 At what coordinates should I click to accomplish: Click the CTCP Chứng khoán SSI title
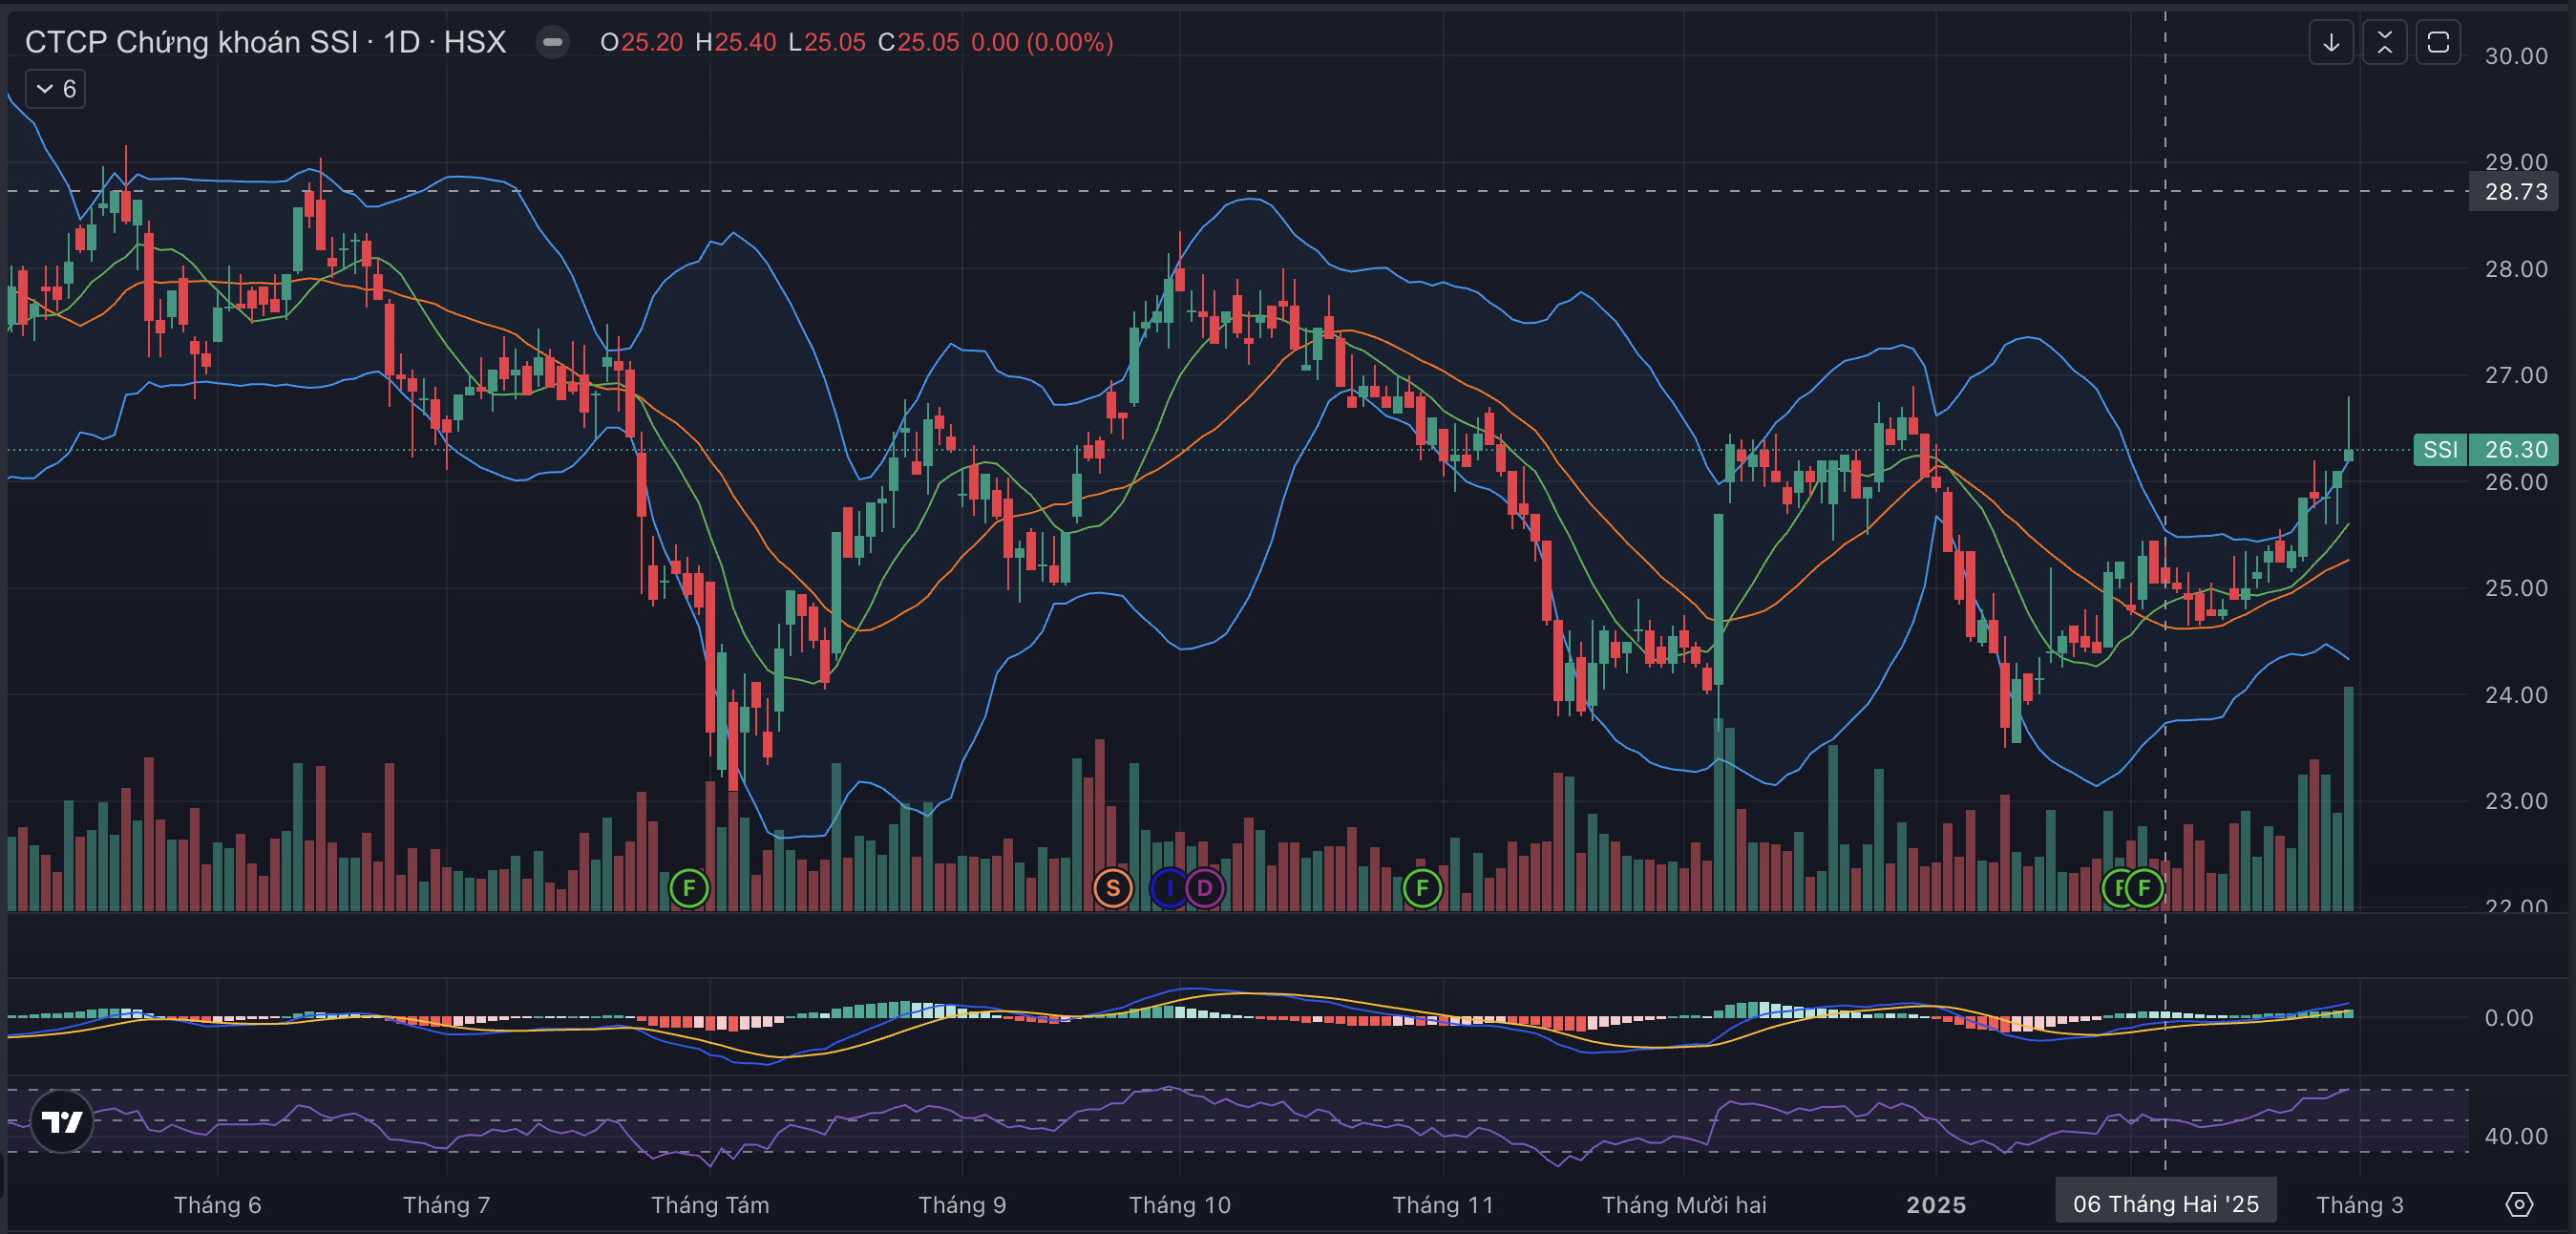click(x=190, y=42)
